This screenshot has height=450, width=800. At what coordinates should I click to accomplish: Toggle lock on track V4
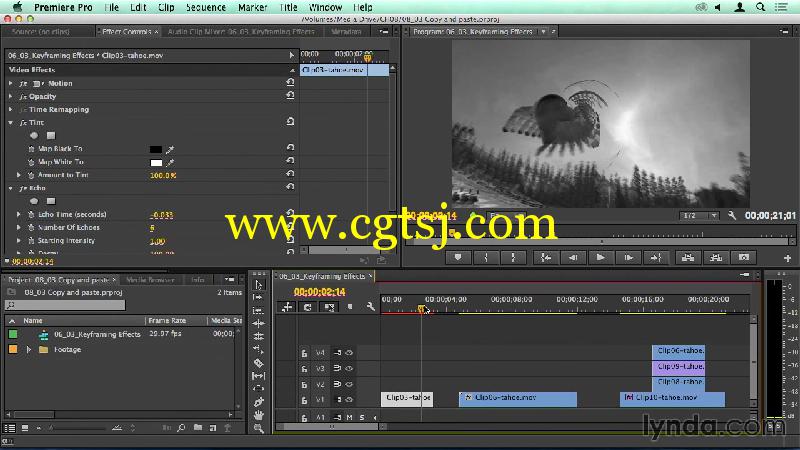click(x=304, y=353)
